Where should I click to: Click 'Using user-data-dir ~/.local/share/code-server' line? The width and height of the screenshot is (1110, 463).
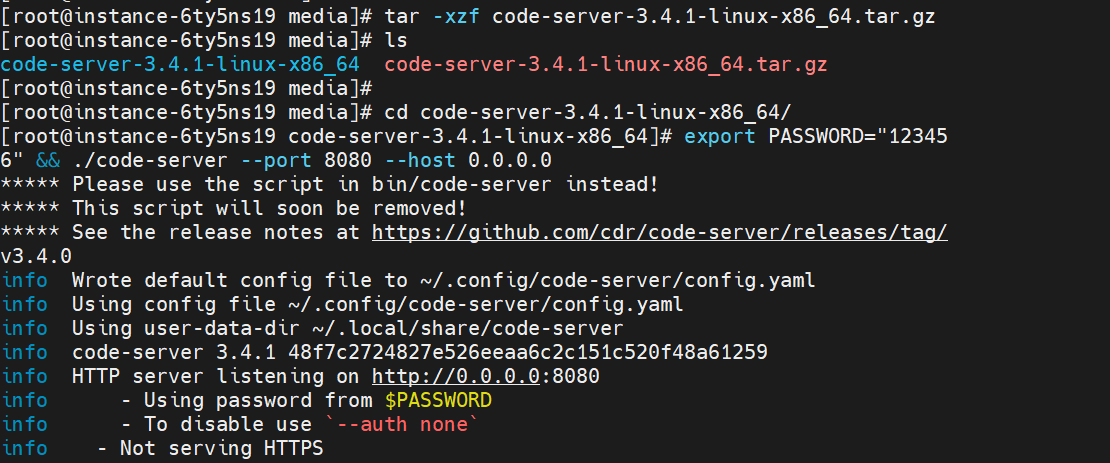pyautogui.click(x=312, y=328)
